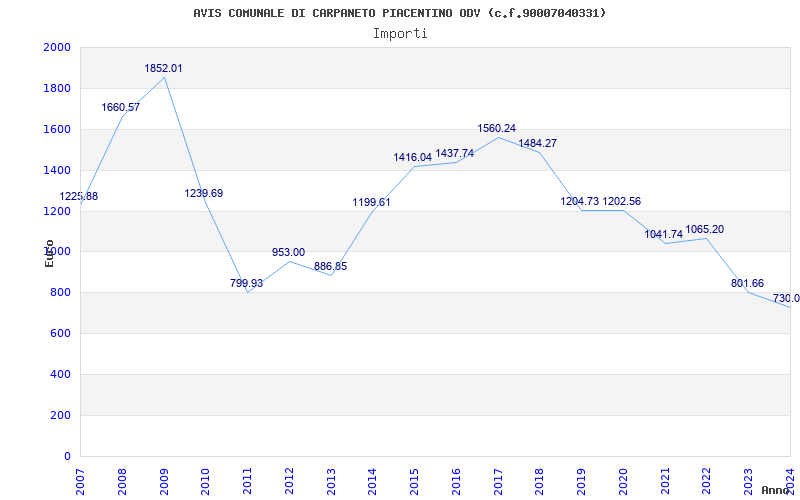Screen dimensions: 800x500
Task: Select data label 1239.69
Action: point(204,193)
